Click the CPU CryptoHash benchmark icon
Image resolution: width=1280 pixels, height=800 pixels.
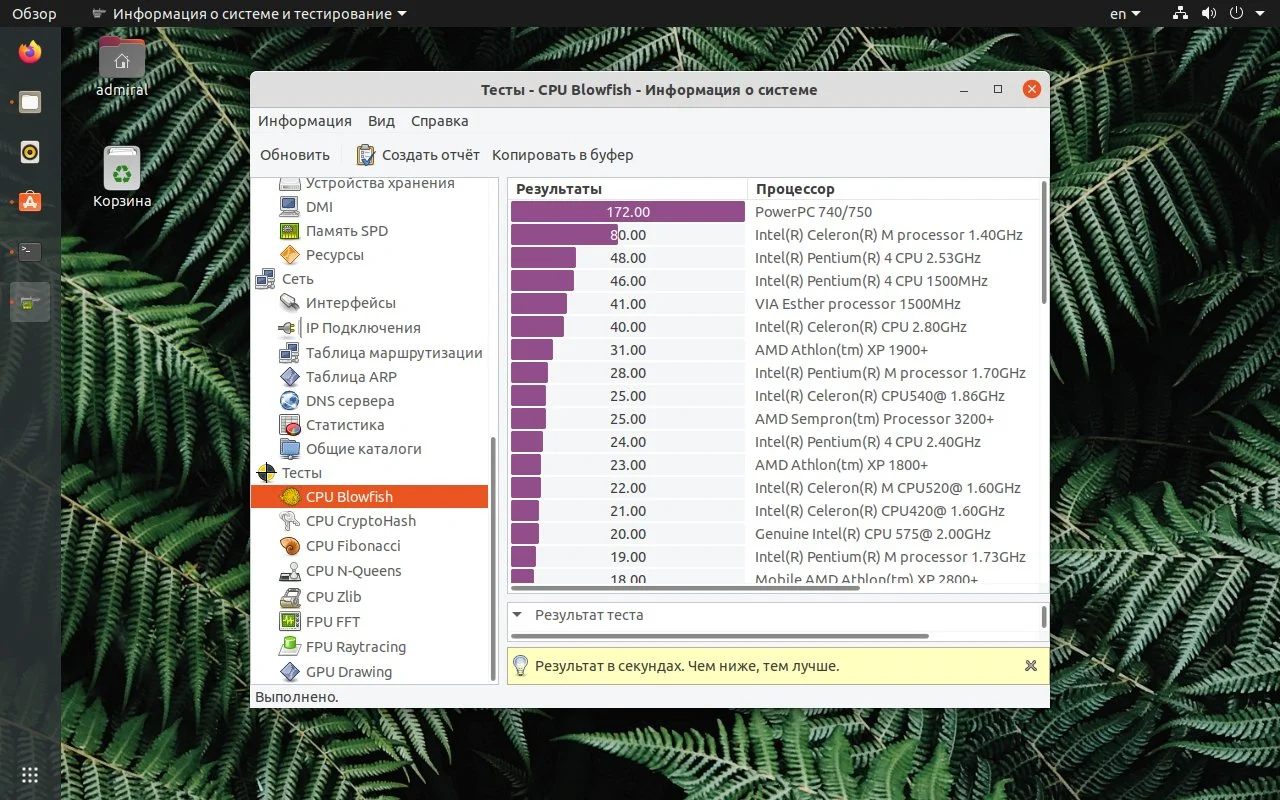(x=290, y=521)
